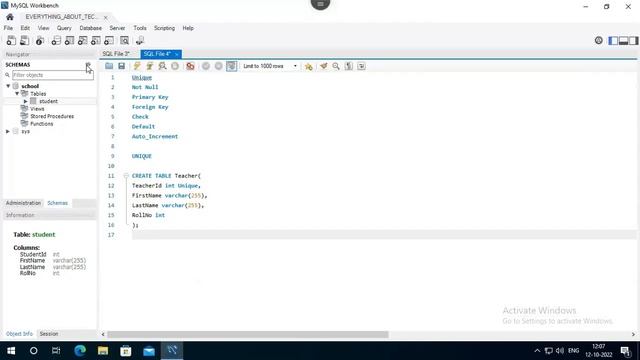Open find panel magnifier icon
Screen dimensions: 640x360
(x=336, y=66)
